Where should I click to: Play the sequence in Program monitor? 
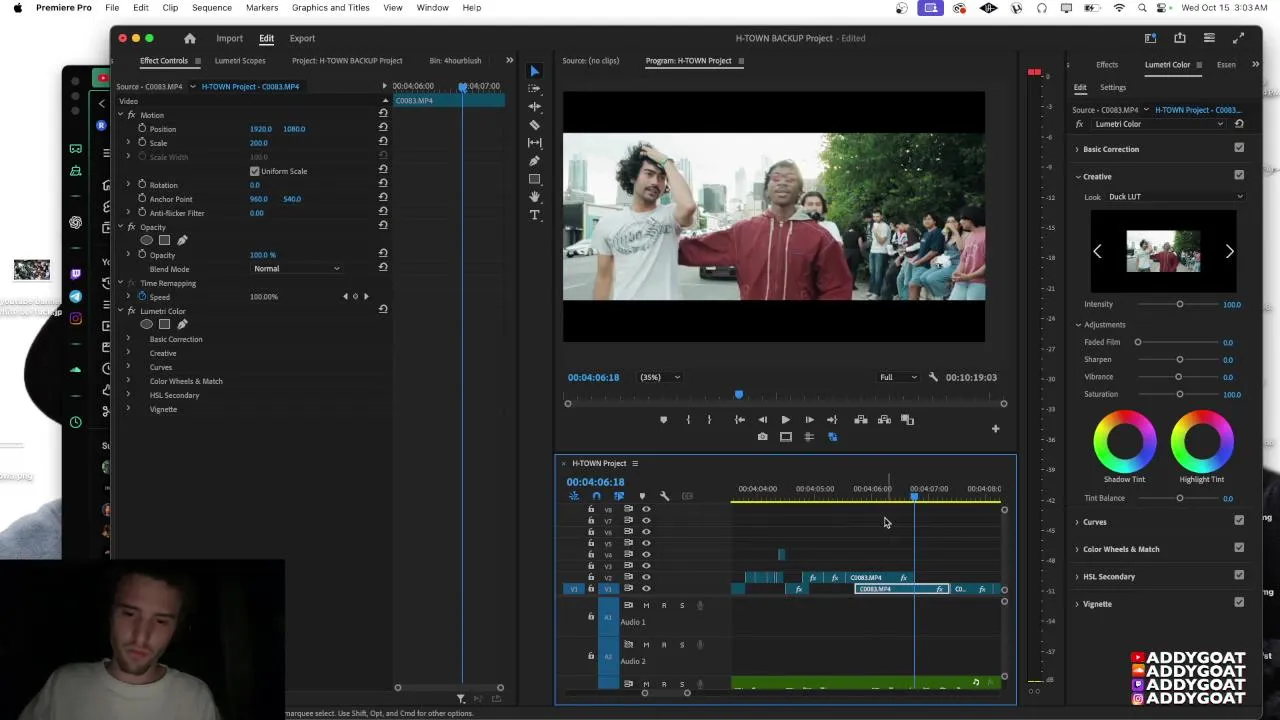785,420
